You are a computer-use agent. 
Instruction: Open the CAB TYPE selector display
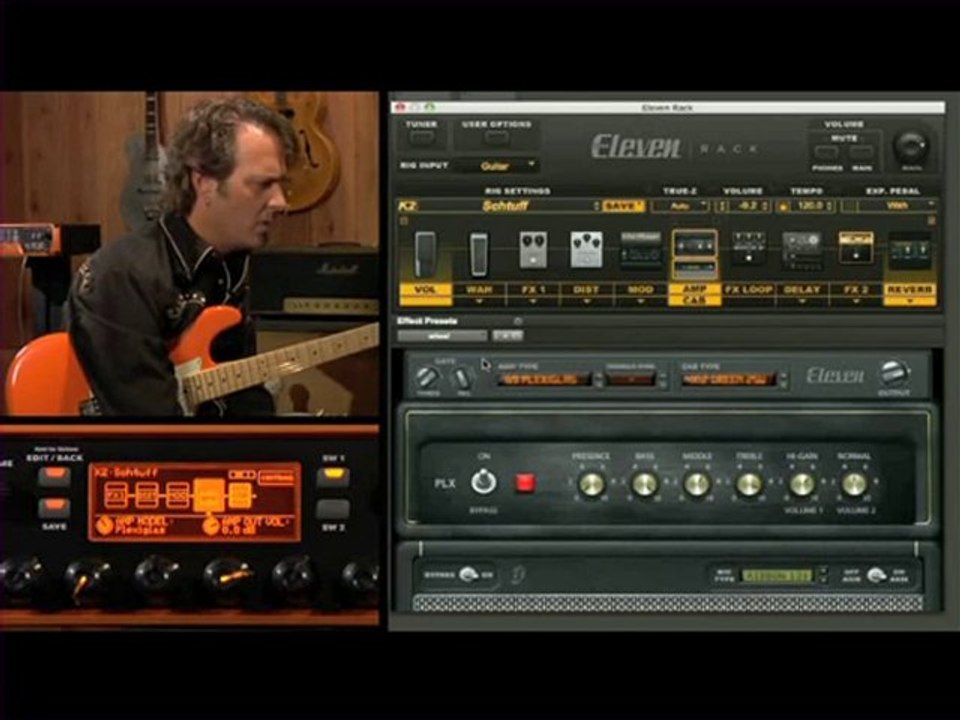coord(729,380)
